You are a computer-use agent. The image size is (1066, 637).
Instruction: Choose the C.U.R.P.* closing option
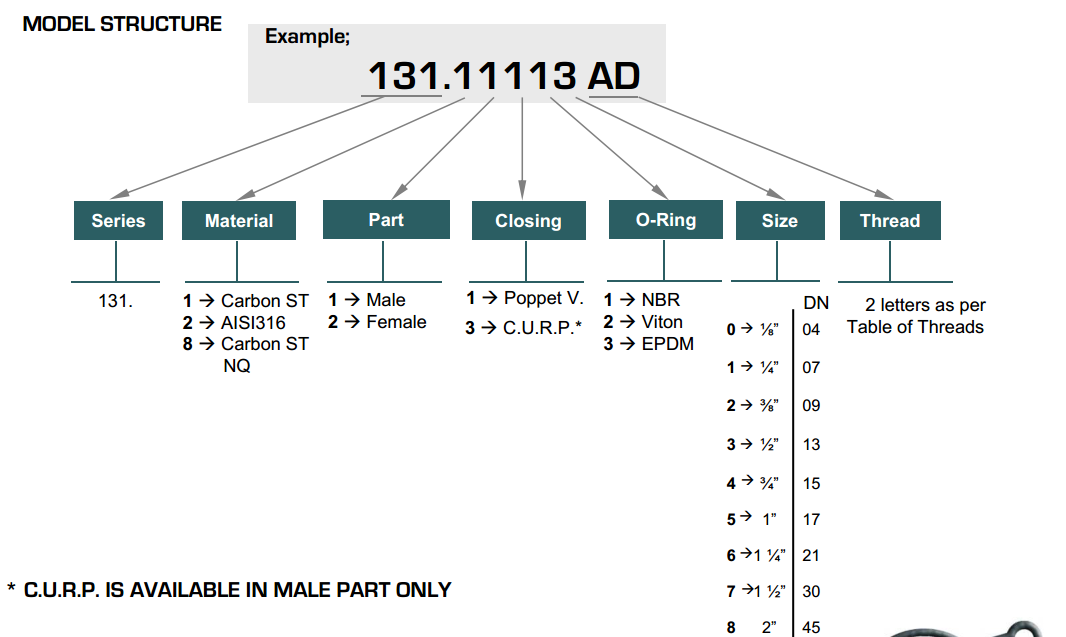pos(524,327)
